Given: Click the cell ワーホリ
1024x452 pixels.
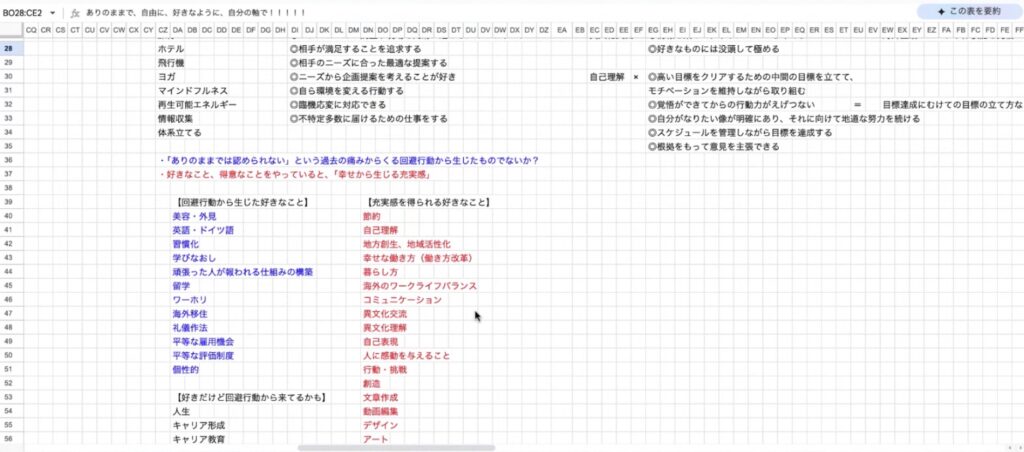Looking at the screenshot, I should 190,300.
